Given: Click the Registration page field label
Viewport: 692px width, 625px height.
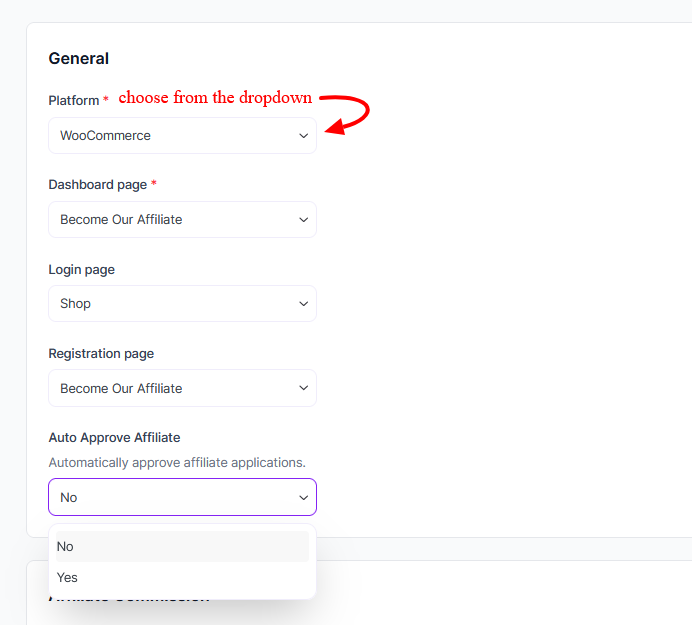Looking at the screenshot, I should pos(101,353).
